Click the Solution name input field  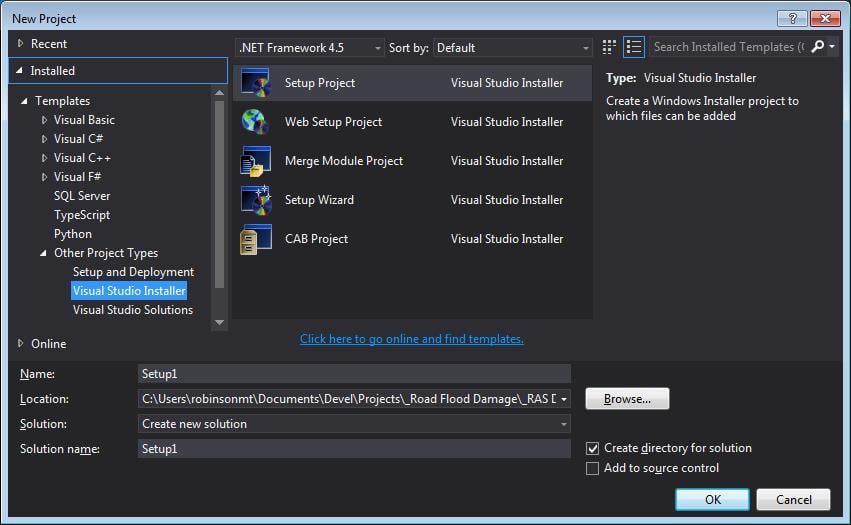pos(354,449)
